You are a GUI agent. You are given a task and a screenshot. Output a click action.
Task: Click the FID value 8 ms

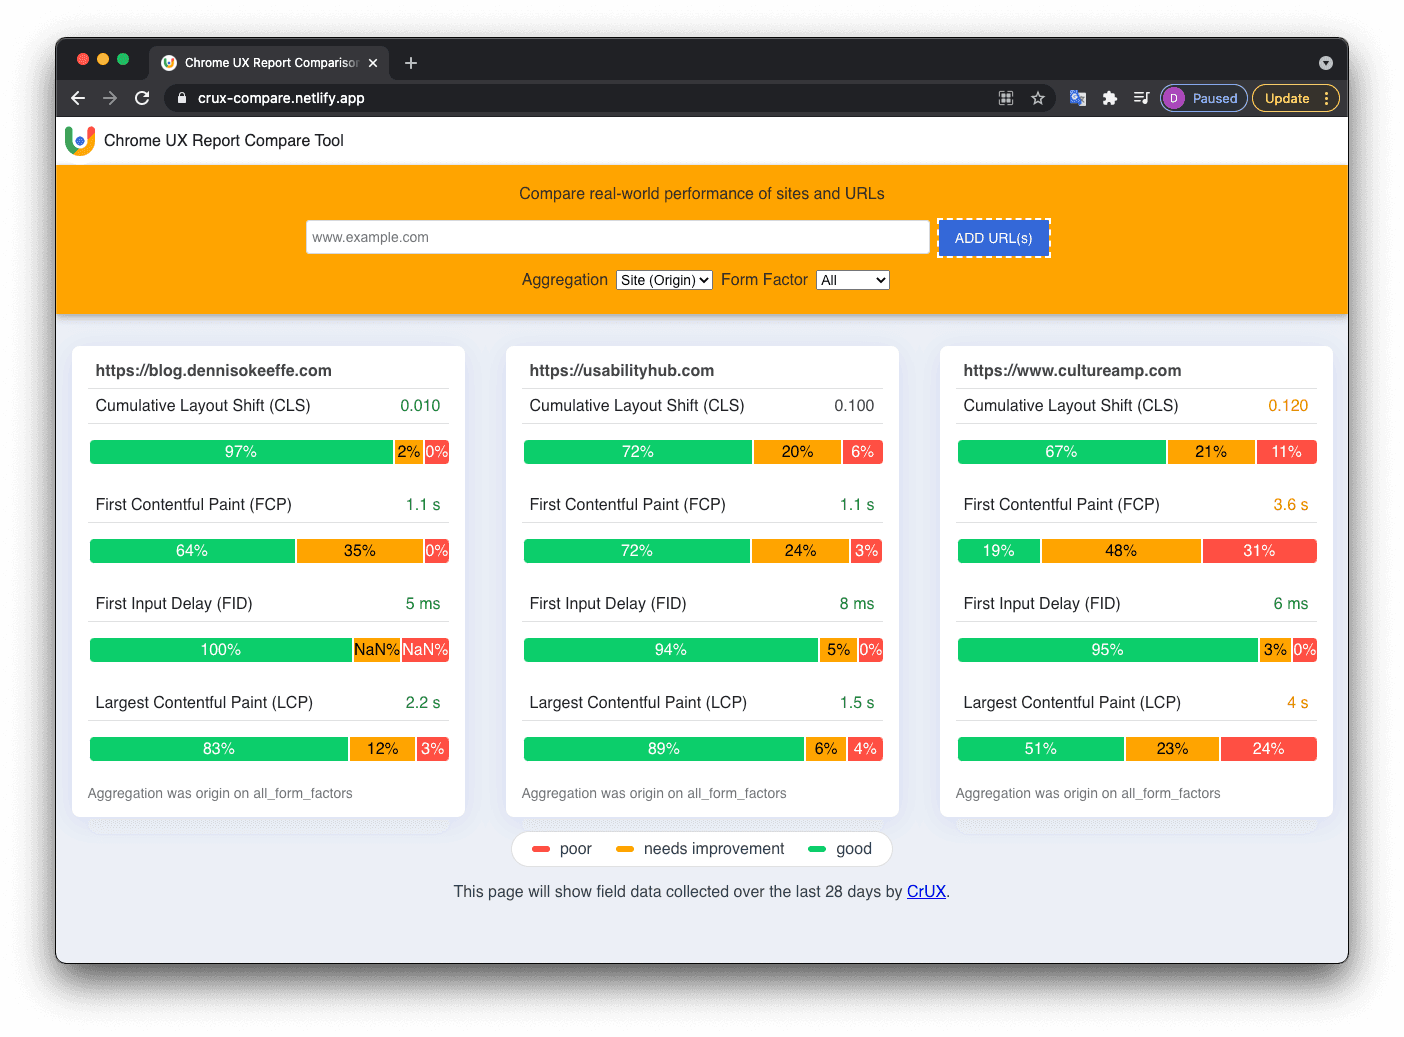point(857,604)
